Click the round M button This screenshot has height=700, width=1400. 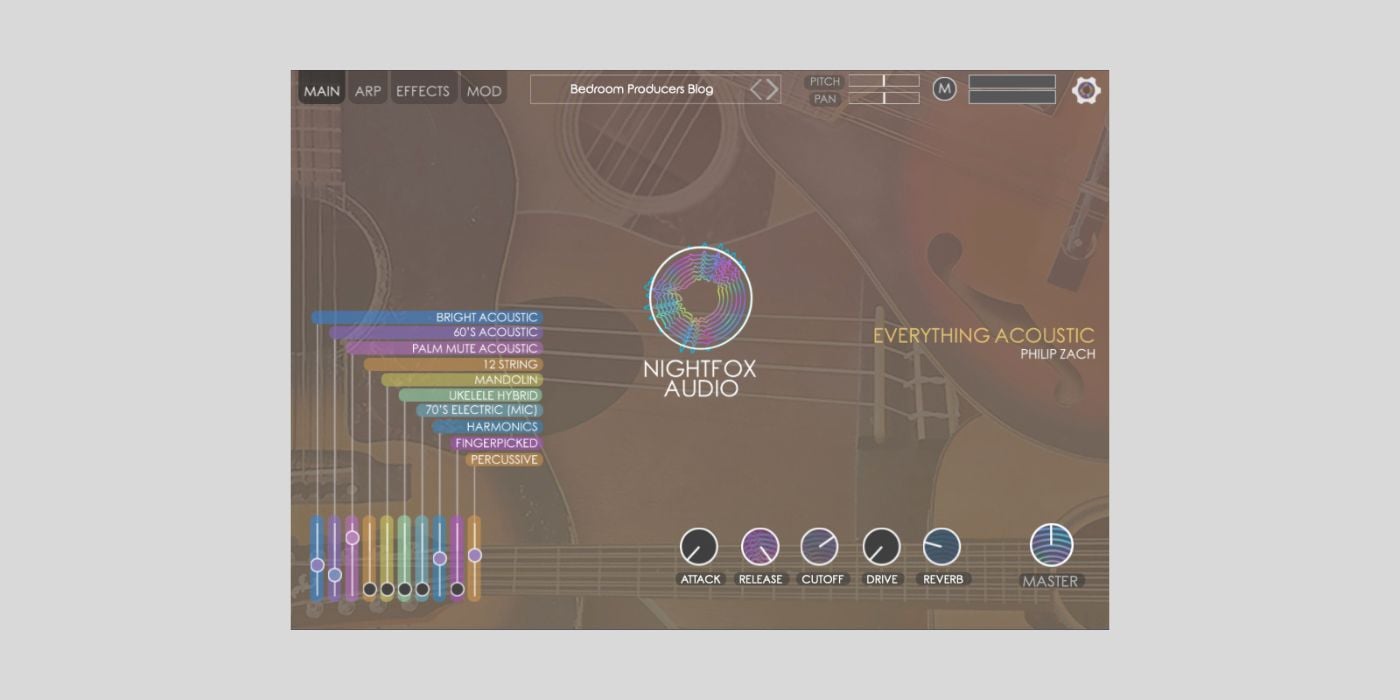[944, 89]
